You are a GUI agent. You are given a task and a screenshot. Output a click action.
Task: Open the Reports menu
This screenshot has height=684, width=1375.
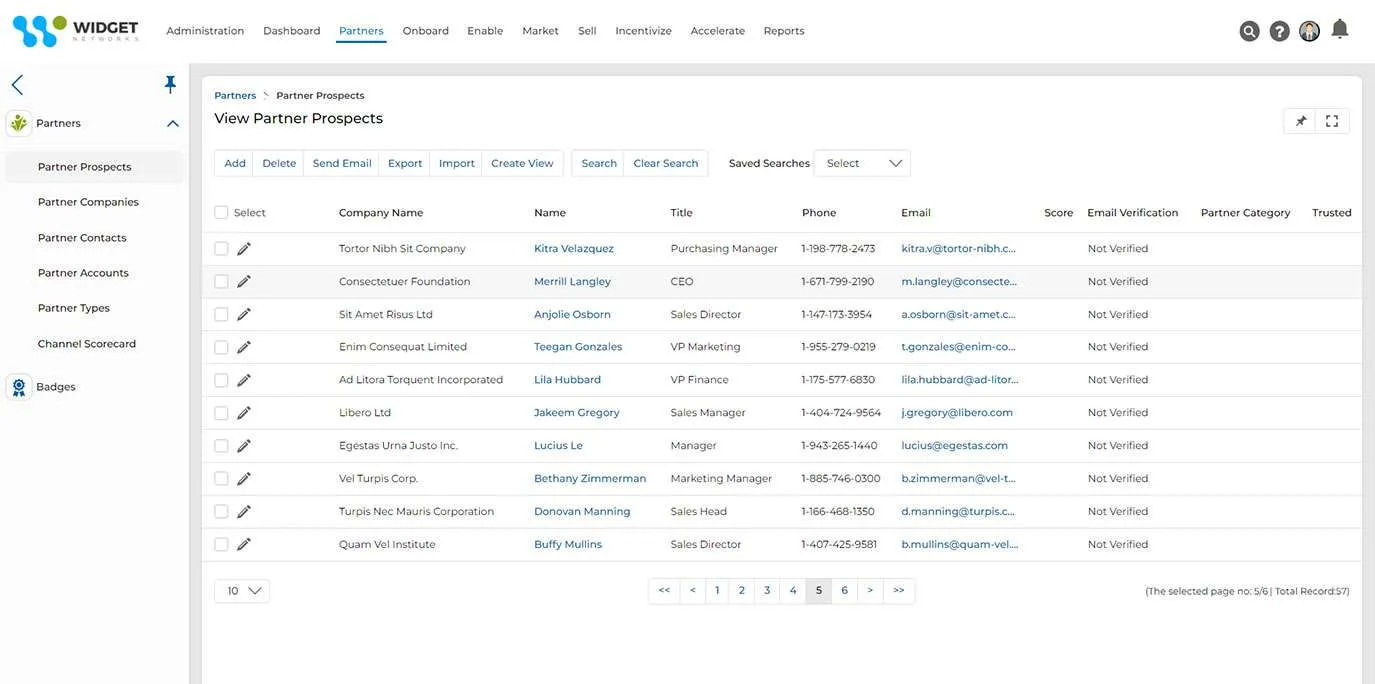784,30
